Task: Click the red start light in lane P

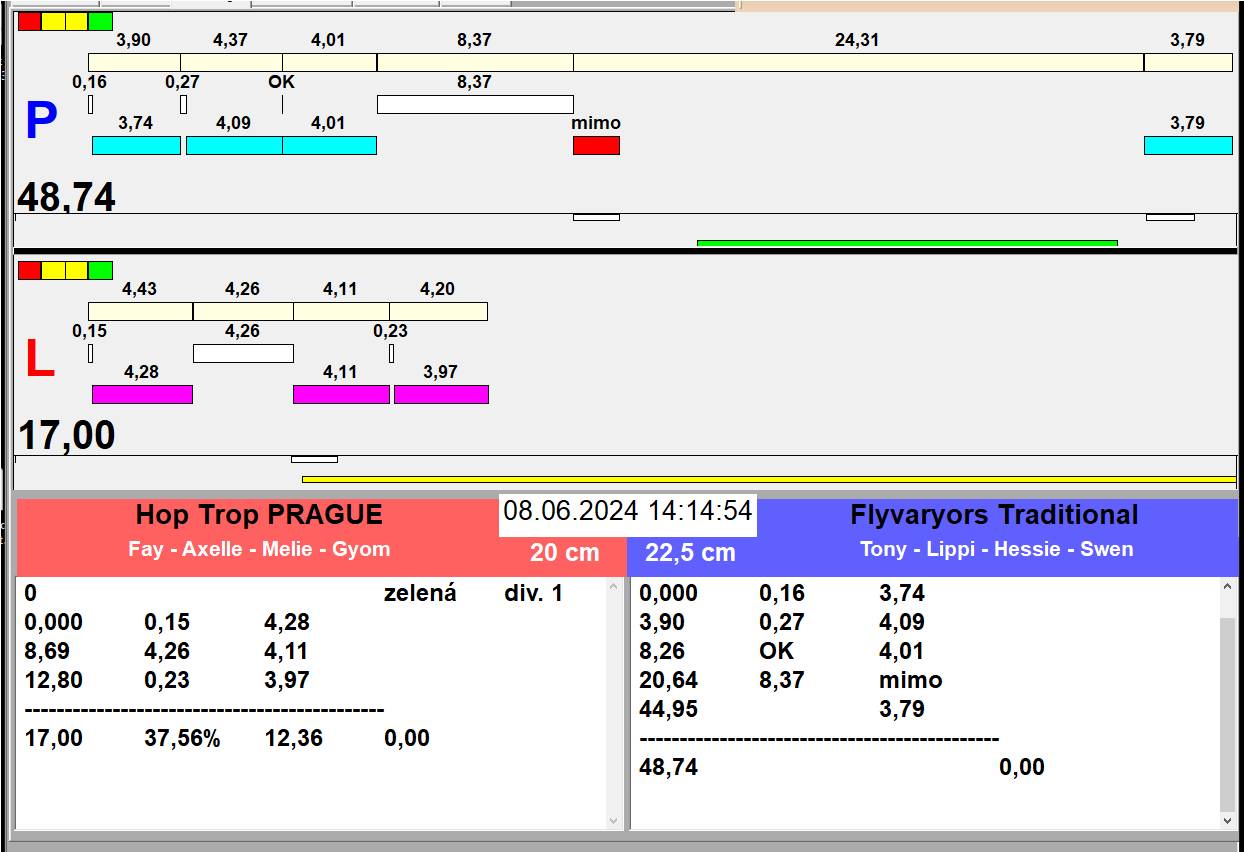Action: click(30, 21)
